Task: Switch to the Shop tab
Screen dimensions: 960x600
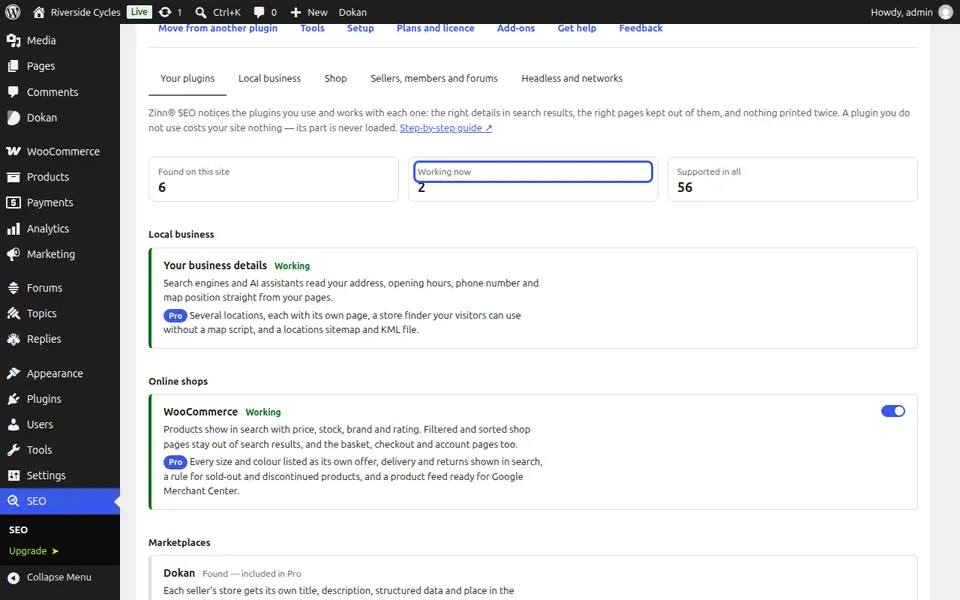Action: click(x=336, y=78)
